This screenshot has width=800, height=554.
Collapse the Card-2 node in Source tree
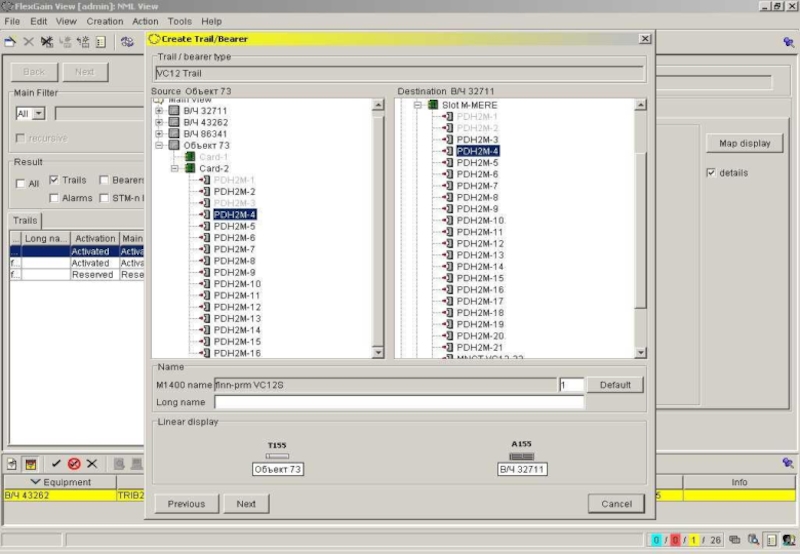pyautogui.click(x=174, y=168)
